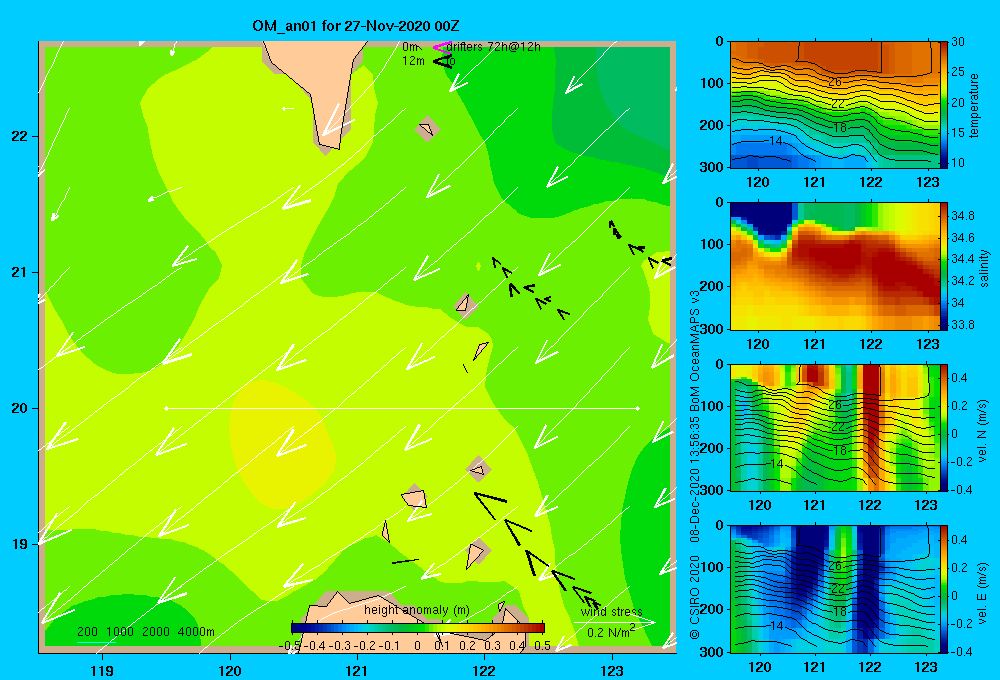Click the '14' isotherm label in temperature panel
Viewport: 1000px width, 680px height.
pos(776,141)
